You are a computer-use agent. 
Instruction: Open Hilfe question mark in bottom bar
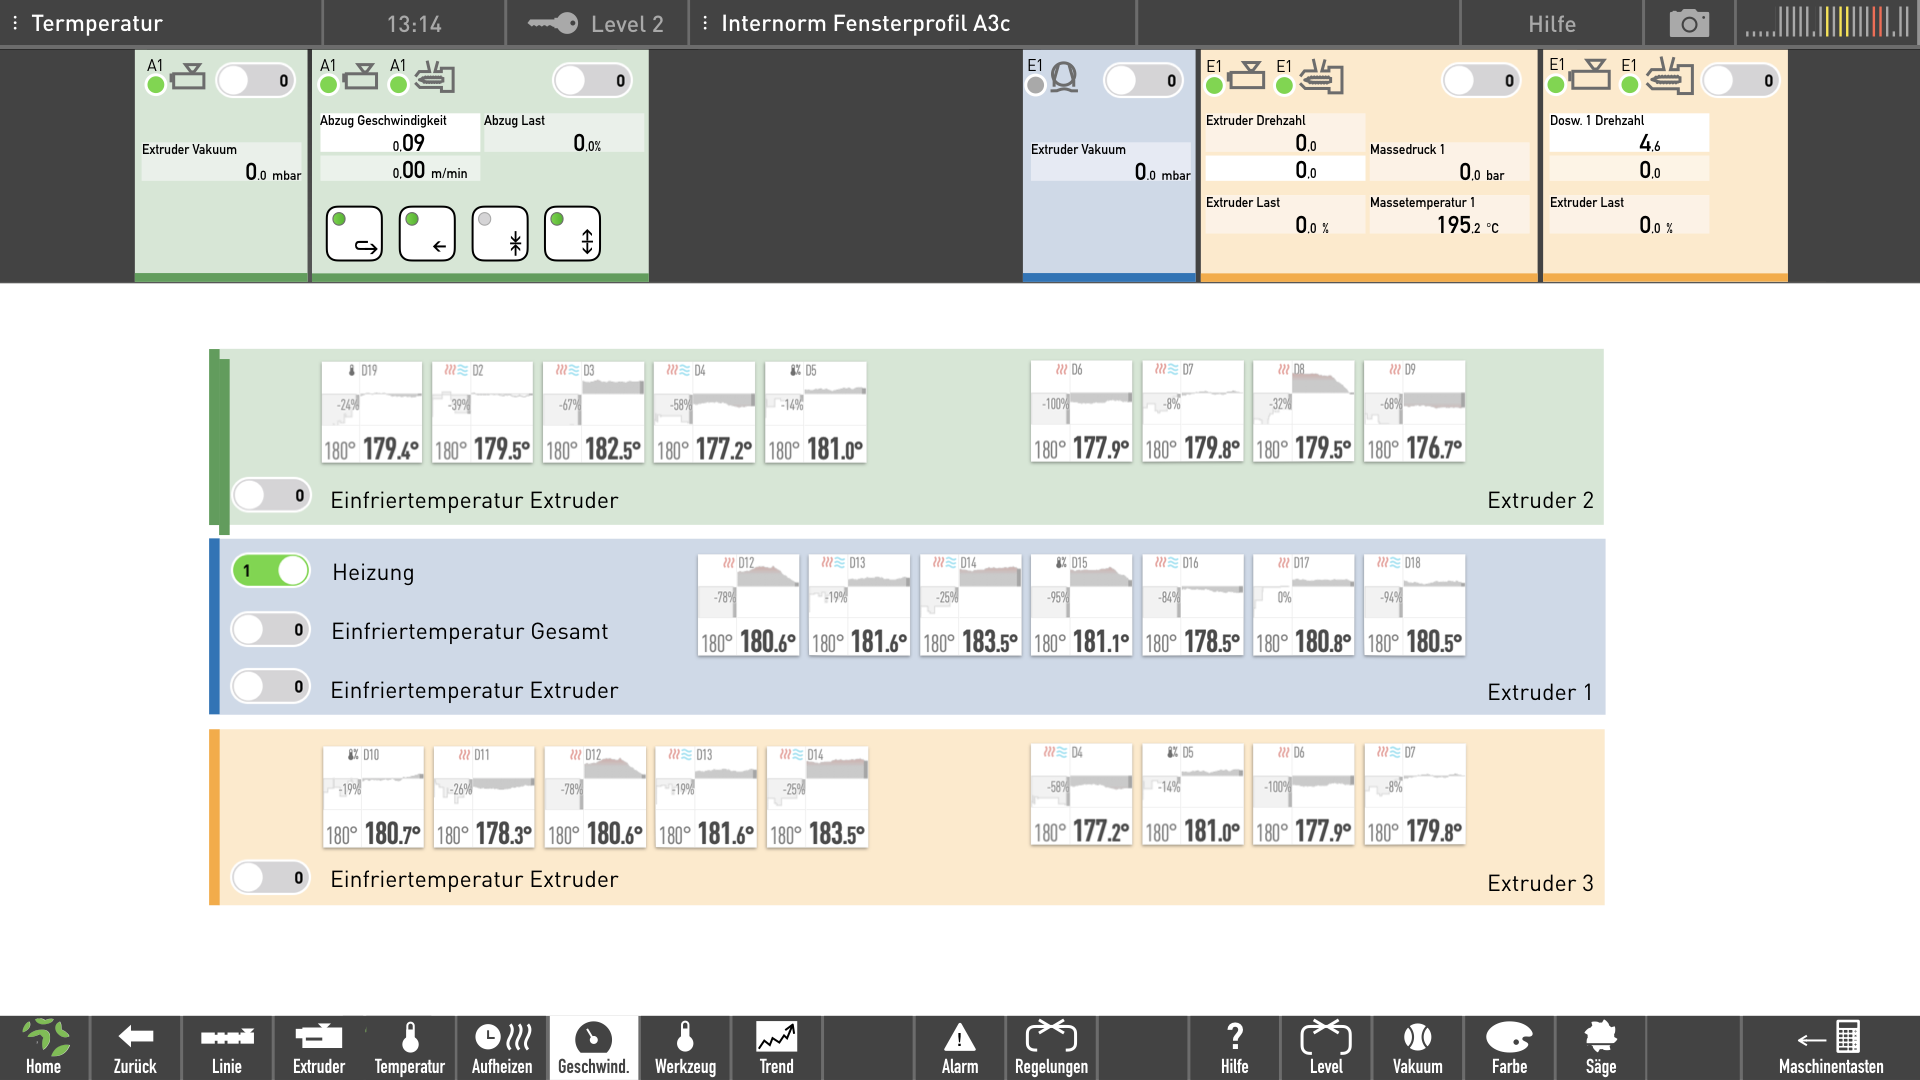(x=1235, y=1048)
